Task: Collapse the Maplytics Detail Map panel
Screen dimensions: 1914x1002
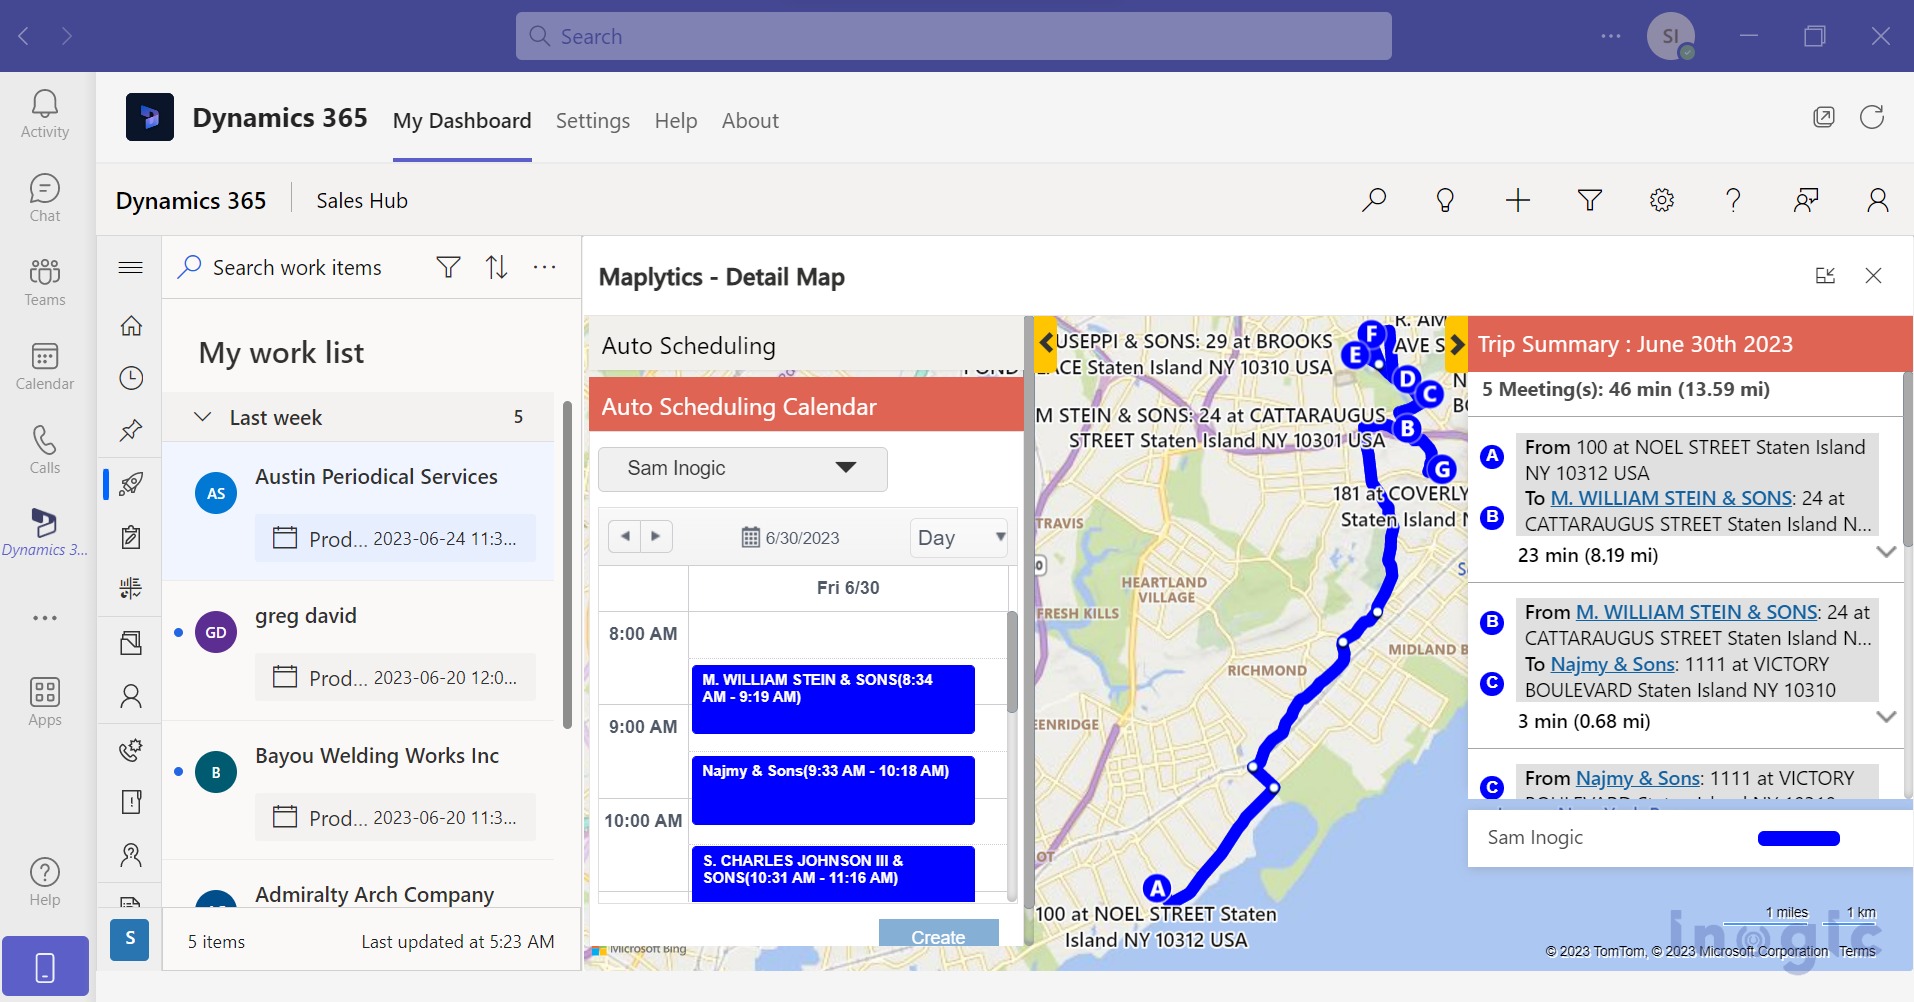Action: pyautogui.click(x=1825, y=276)
